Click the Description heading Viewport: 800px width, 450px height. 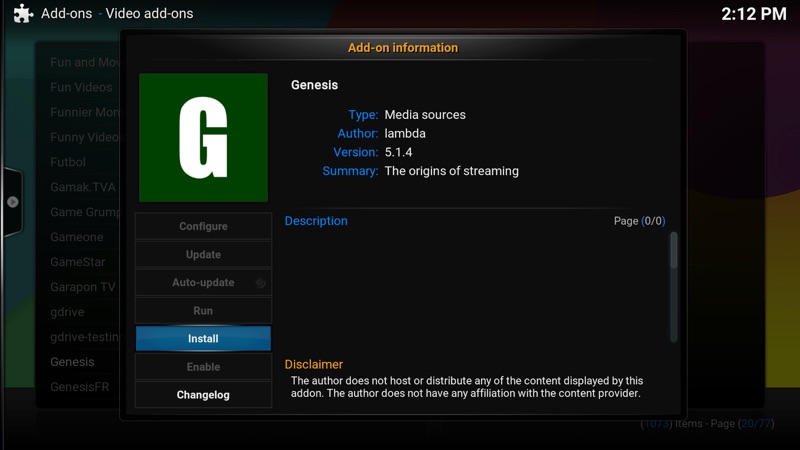(x=316, y=221)
